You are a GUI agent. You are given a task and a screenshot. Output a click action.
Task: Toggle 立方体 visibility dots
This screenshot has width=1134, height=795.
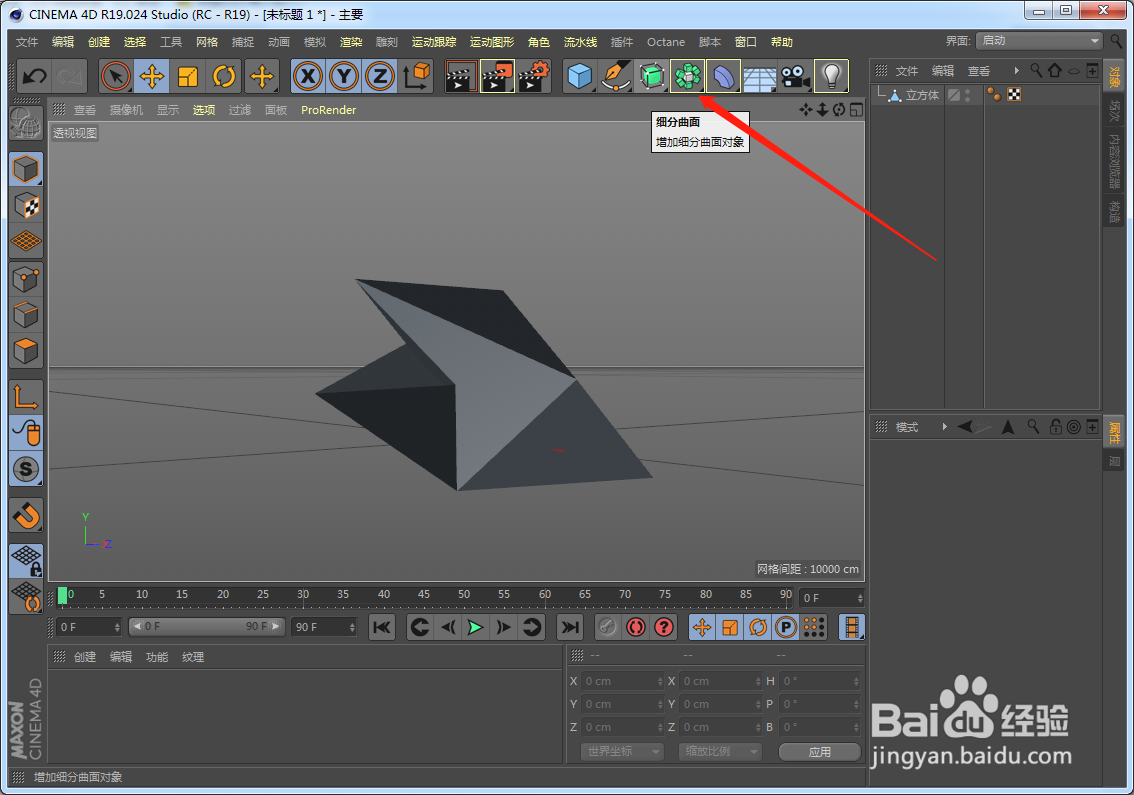tap(968, 95)
